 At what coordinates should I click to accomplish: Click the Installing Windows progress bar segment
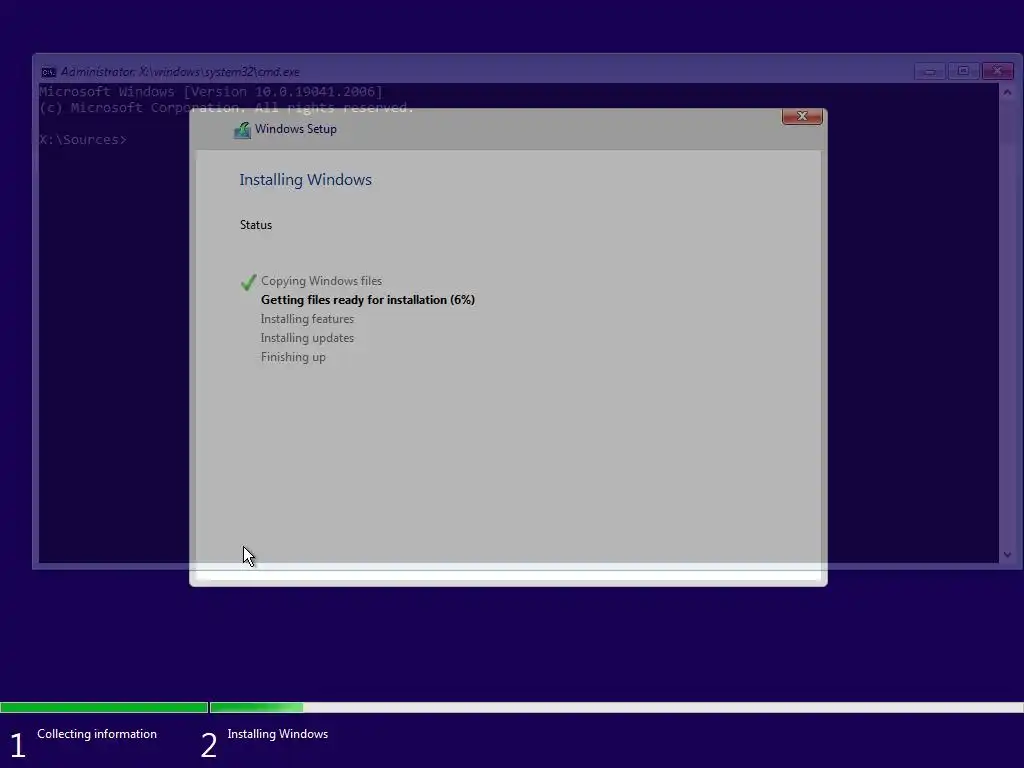[616, 707]
